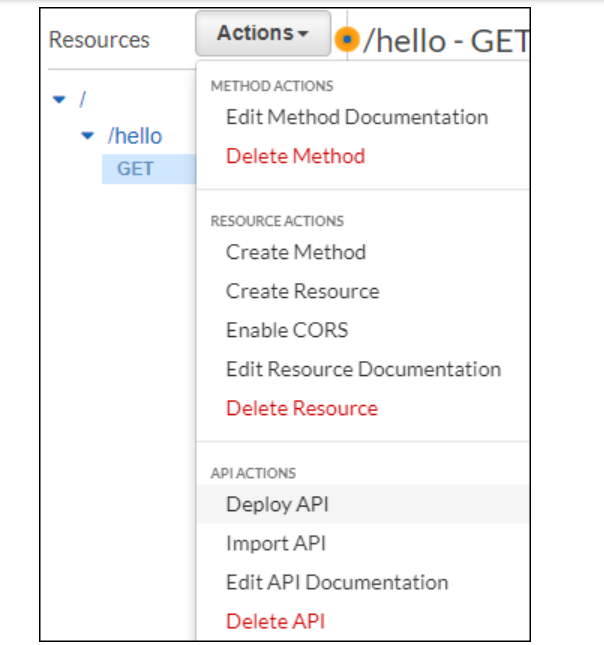Click Delete Method in the menu
Viewport: 604px width, 645px height.
(295, 156)
